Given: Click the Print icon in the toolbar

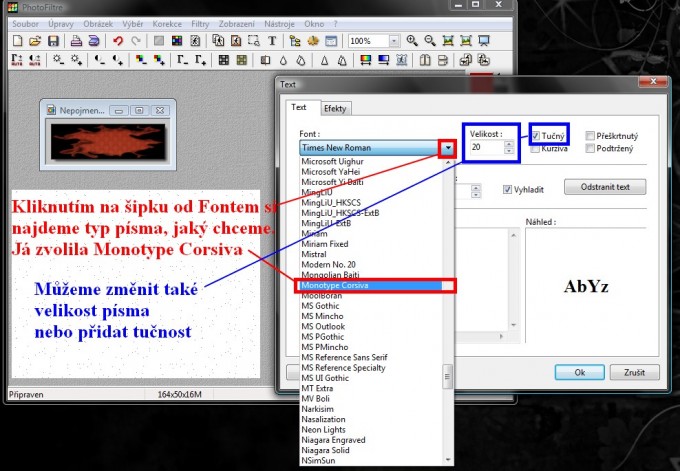Looking at the screenshot, I should pos(76,41).
